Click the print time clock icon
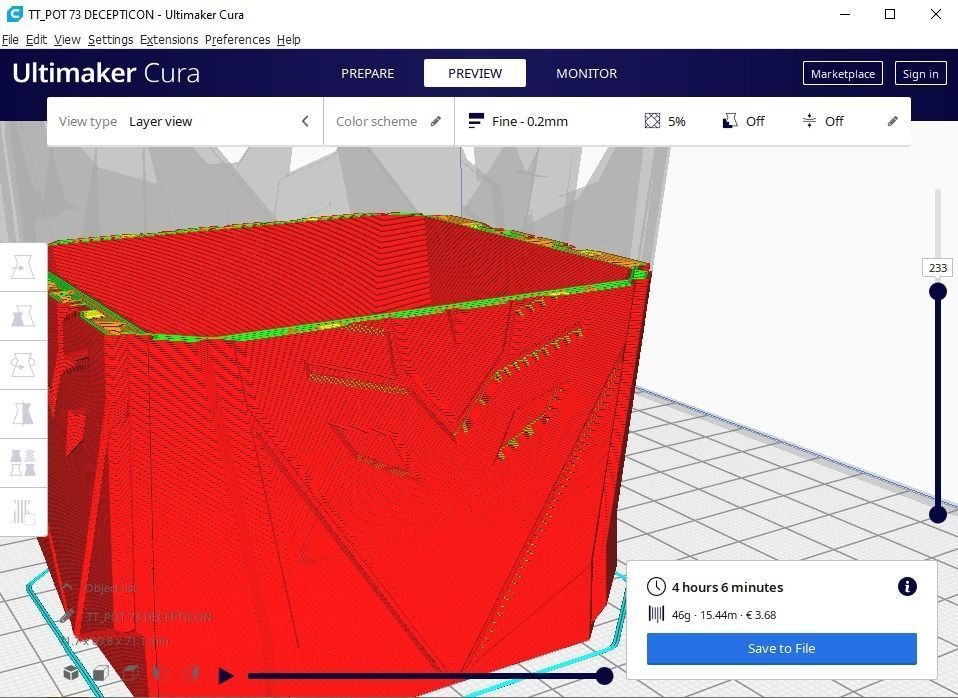 656,587
